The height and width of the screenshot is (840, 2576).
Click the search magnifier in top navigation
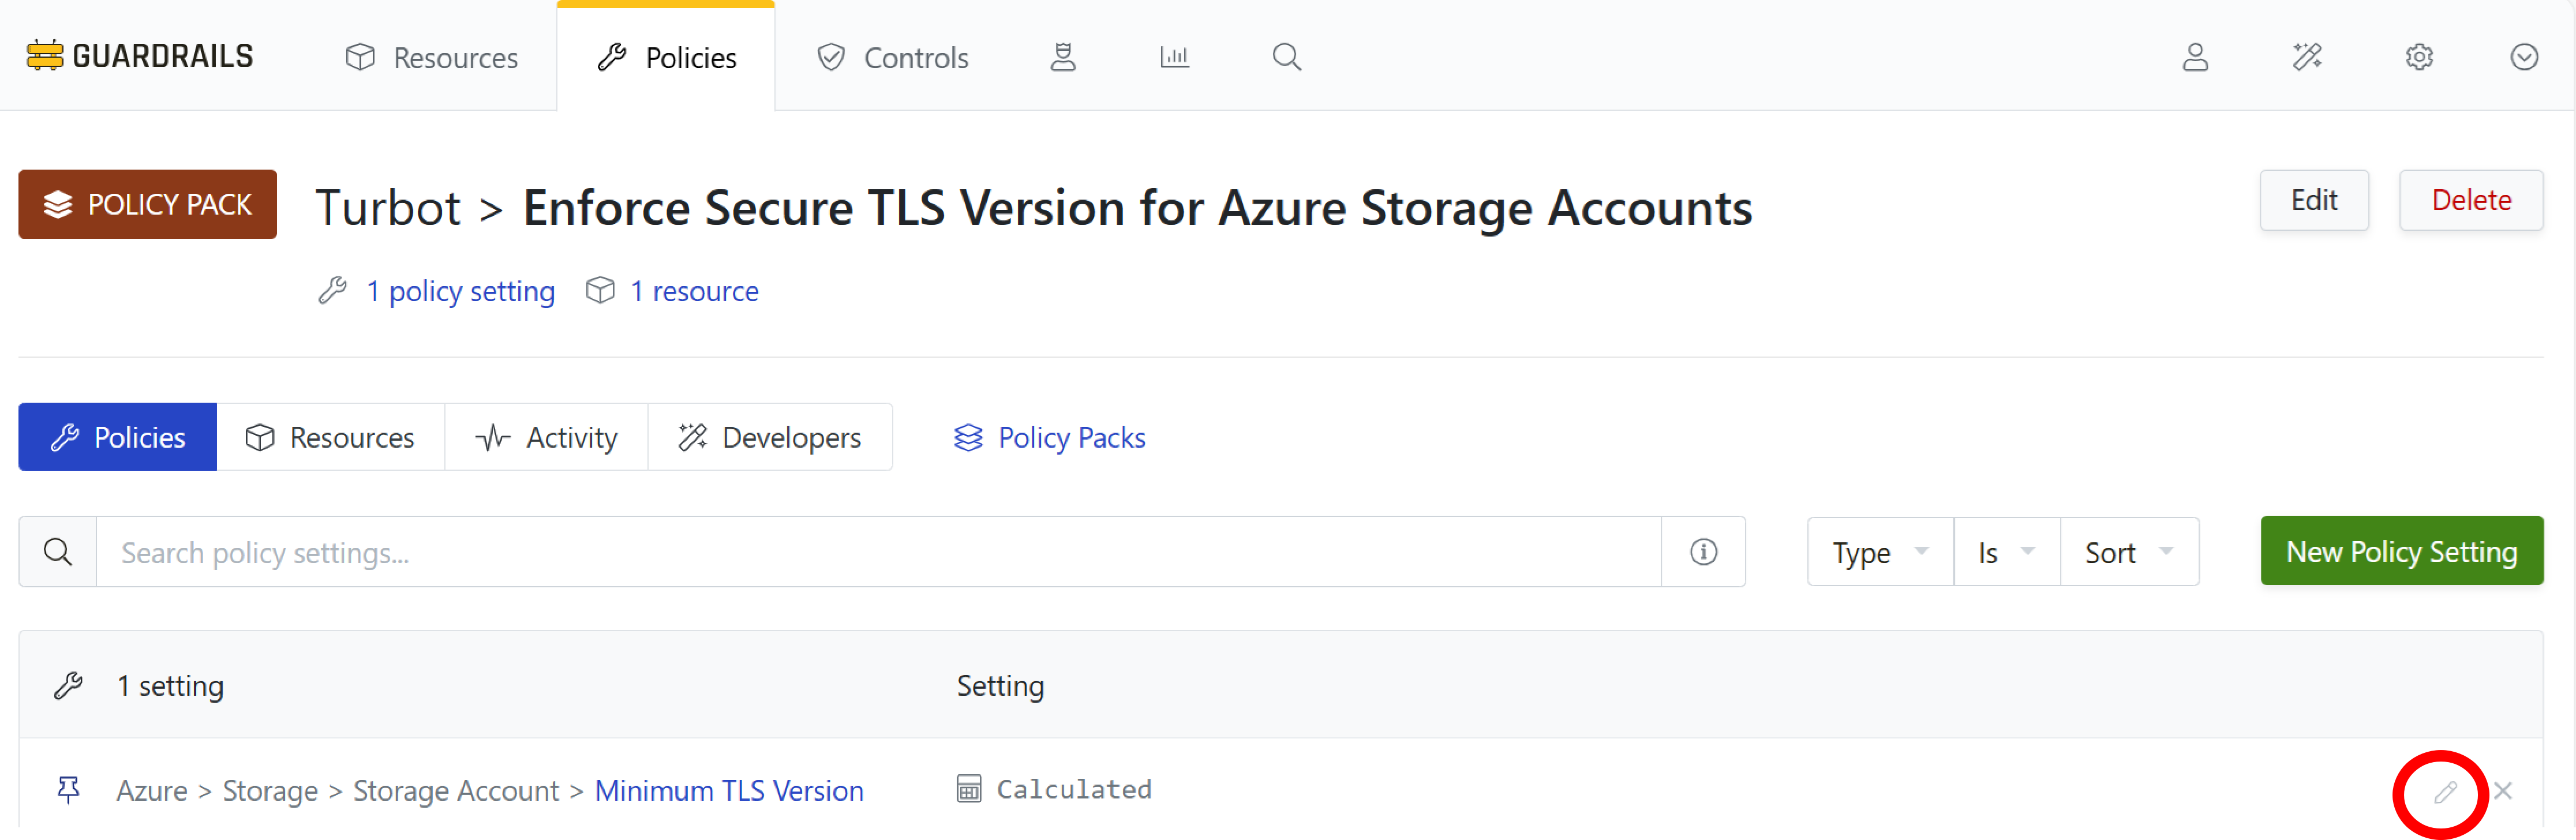1286,57
